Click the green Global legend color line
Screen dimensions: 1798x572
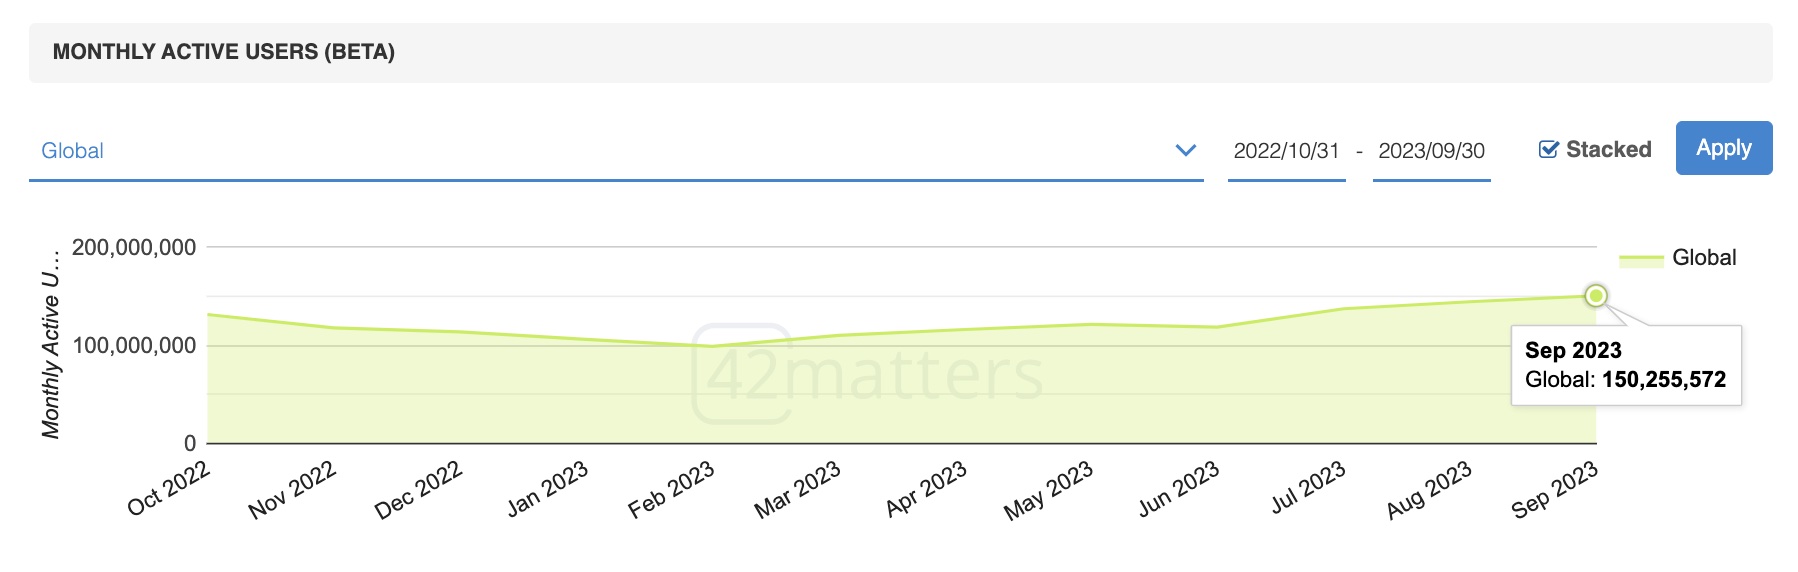click(x=1641, y=260)
